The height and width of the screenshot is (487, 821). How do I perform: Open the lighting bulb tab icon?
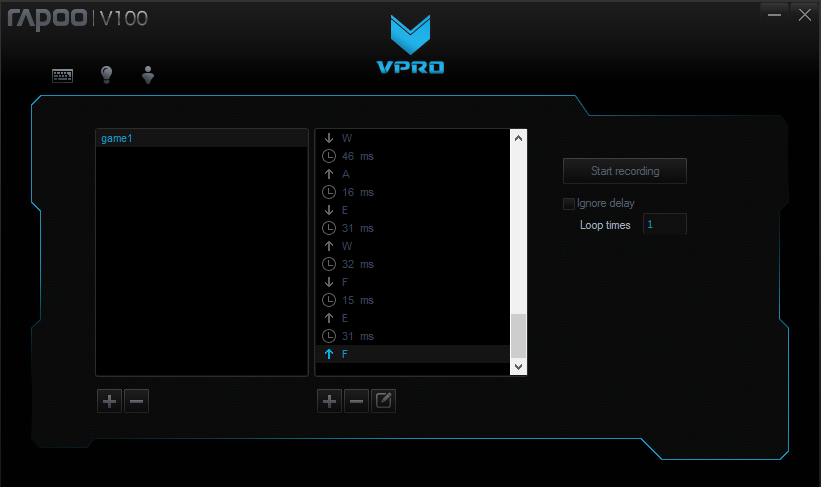106,75
